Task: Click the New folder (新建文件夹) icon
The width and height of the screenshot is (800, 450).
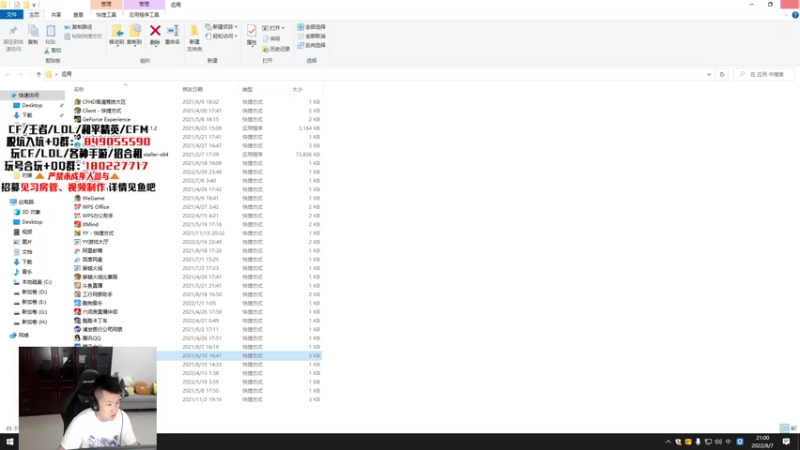Action: pos(194,32)
